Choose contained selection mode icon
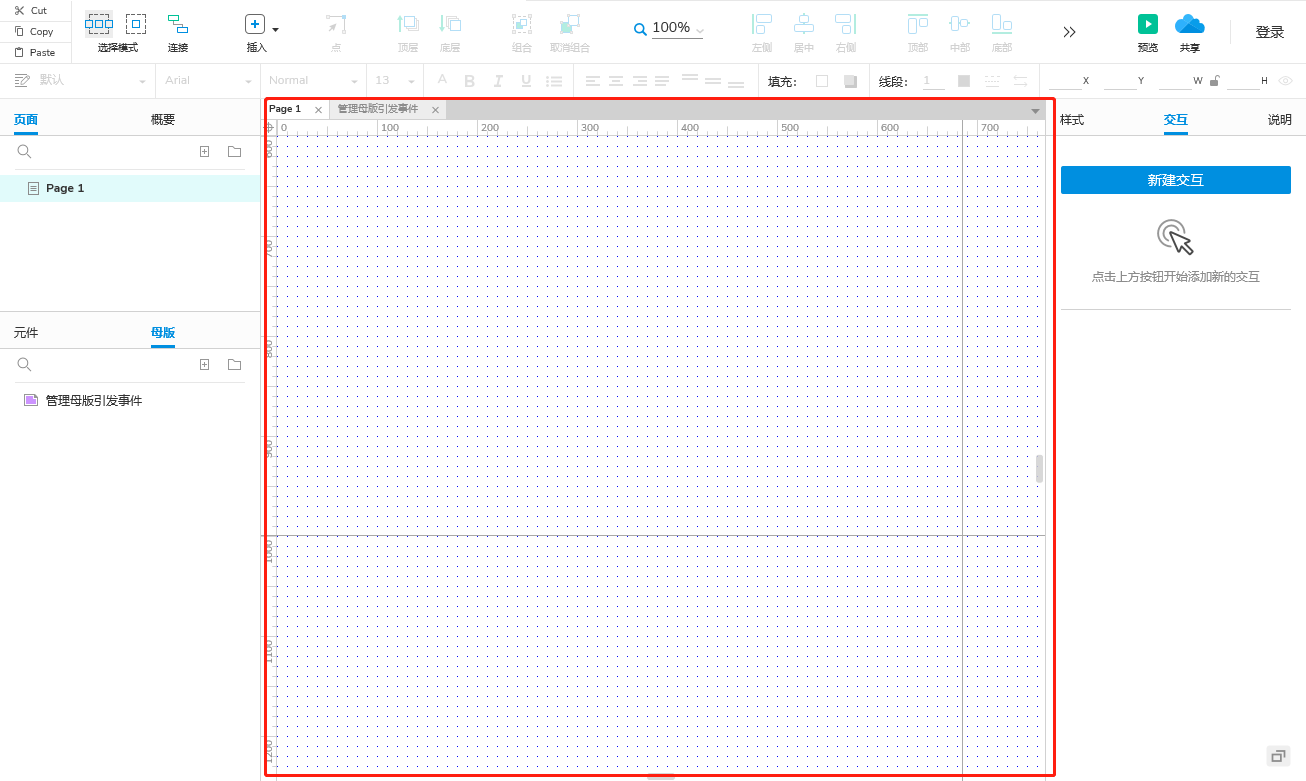 (136, 24)
